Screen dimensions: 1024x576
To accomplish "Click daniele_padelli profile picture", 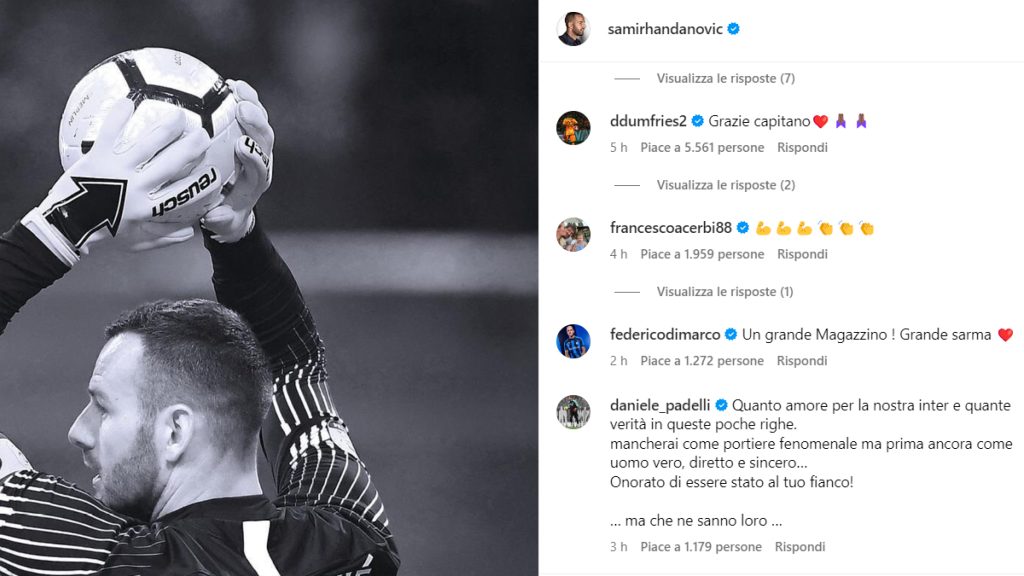I will (x=573, y=411).
